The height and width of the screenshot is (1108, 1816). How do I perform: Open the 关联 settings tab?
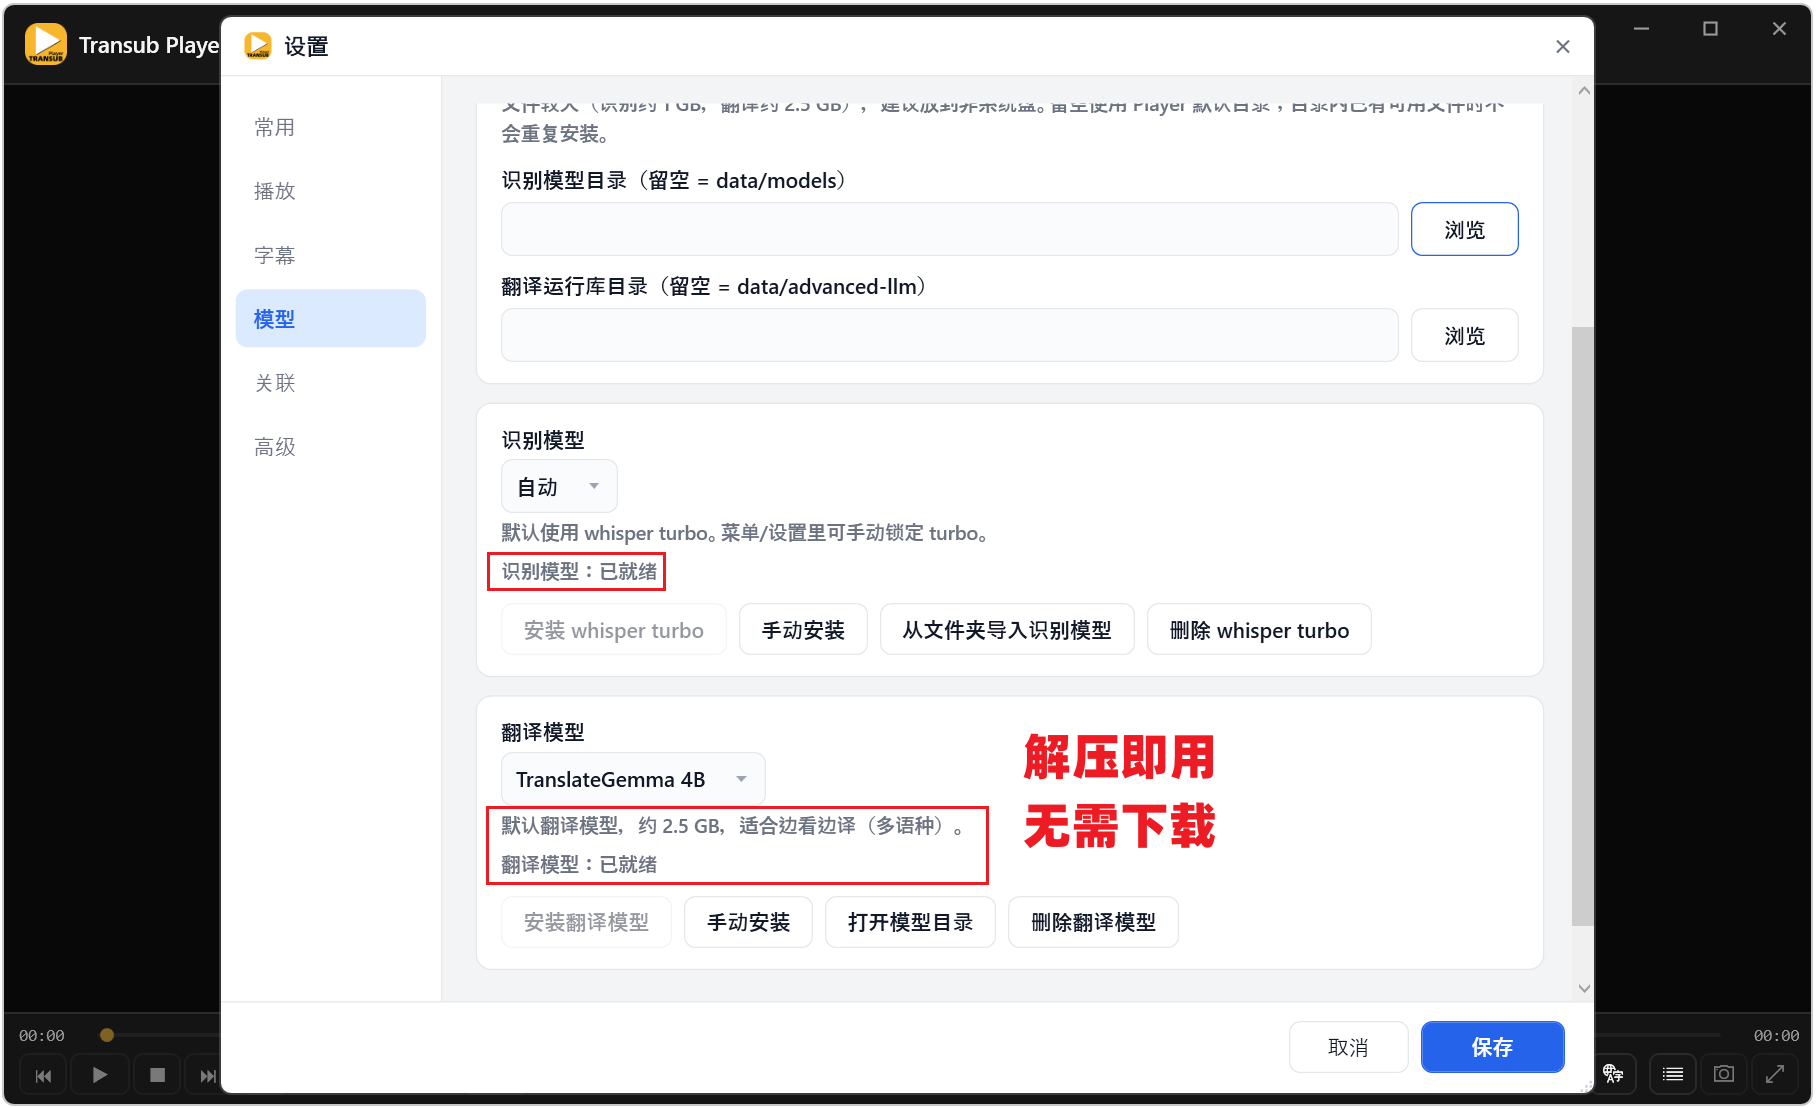coord(331,383)
